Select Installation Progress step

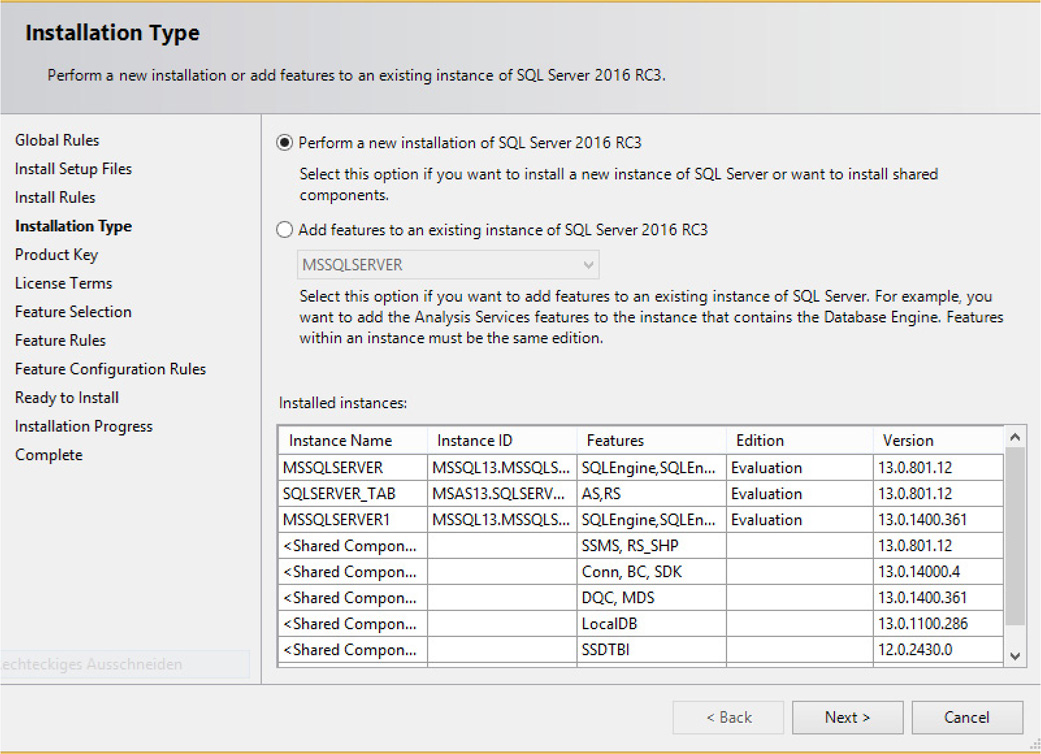[84, 426]
